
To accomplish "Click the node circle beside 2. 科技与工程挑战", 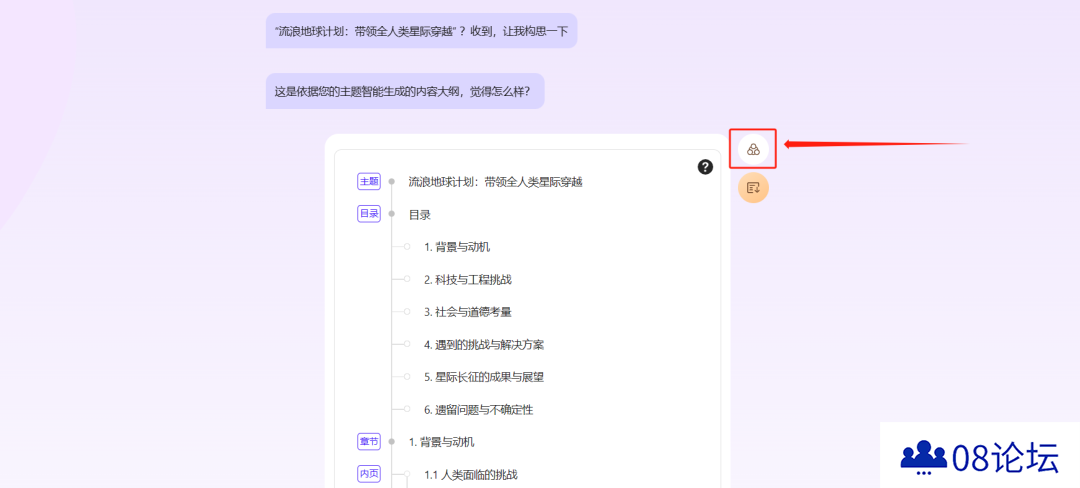I will click(x=407, y=279).
